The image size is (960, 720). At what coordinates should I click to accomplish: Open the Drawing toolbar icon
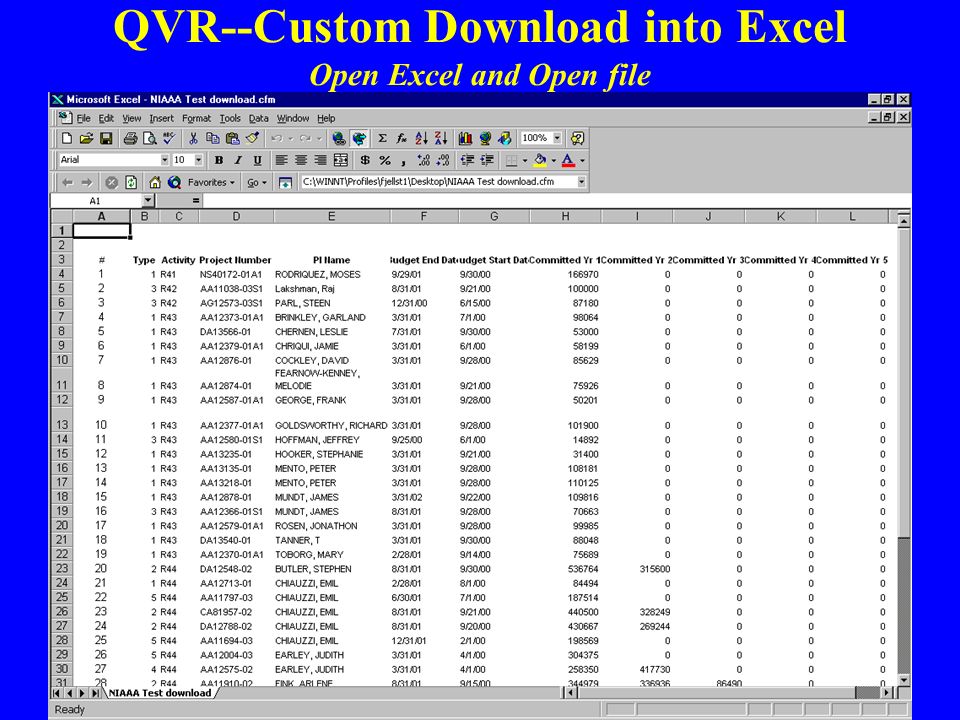pos(504,138)
